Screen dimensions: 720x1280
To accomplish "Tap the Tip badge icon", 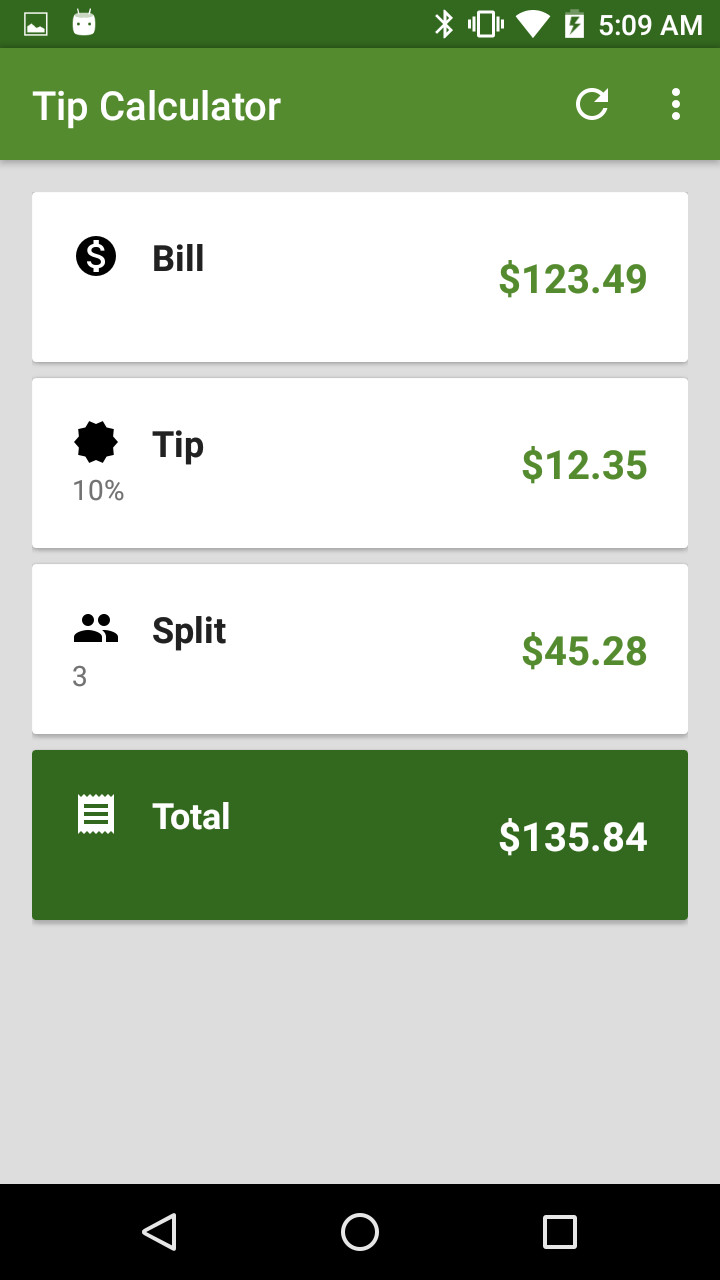I will point(96,442).
